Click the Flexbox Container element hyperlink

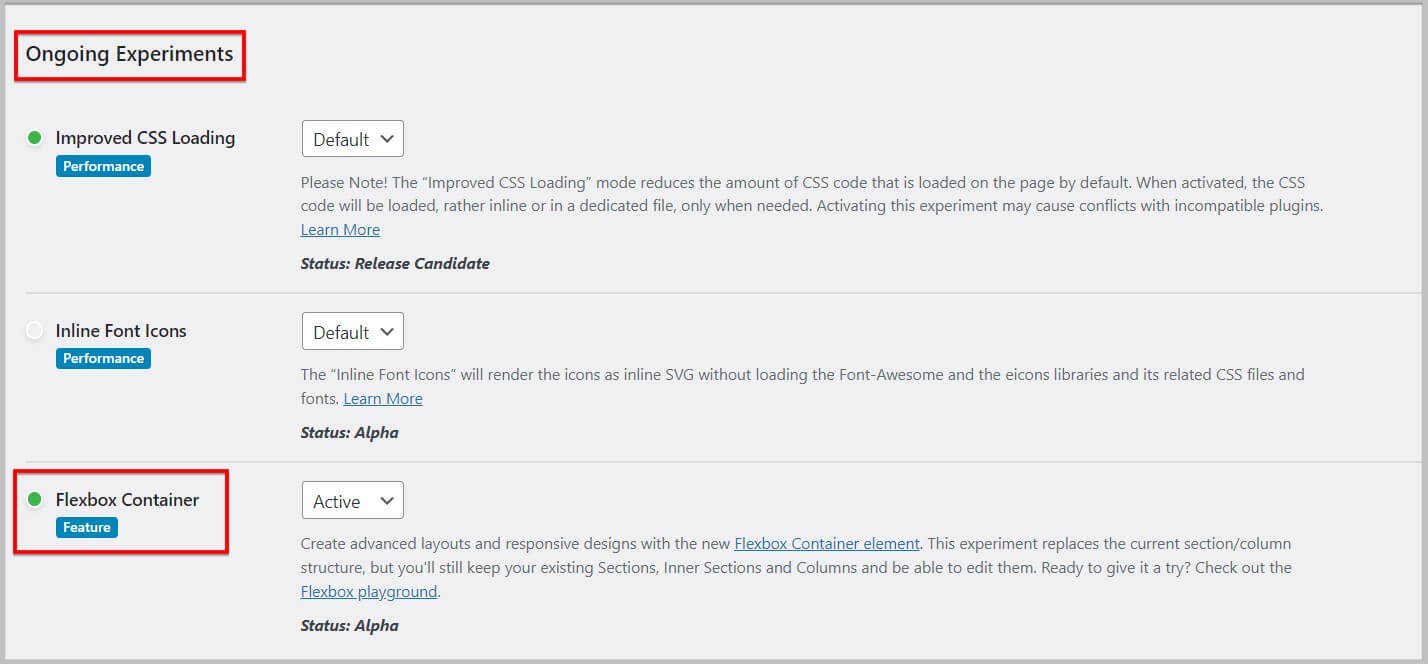click(x=827, y=543)
